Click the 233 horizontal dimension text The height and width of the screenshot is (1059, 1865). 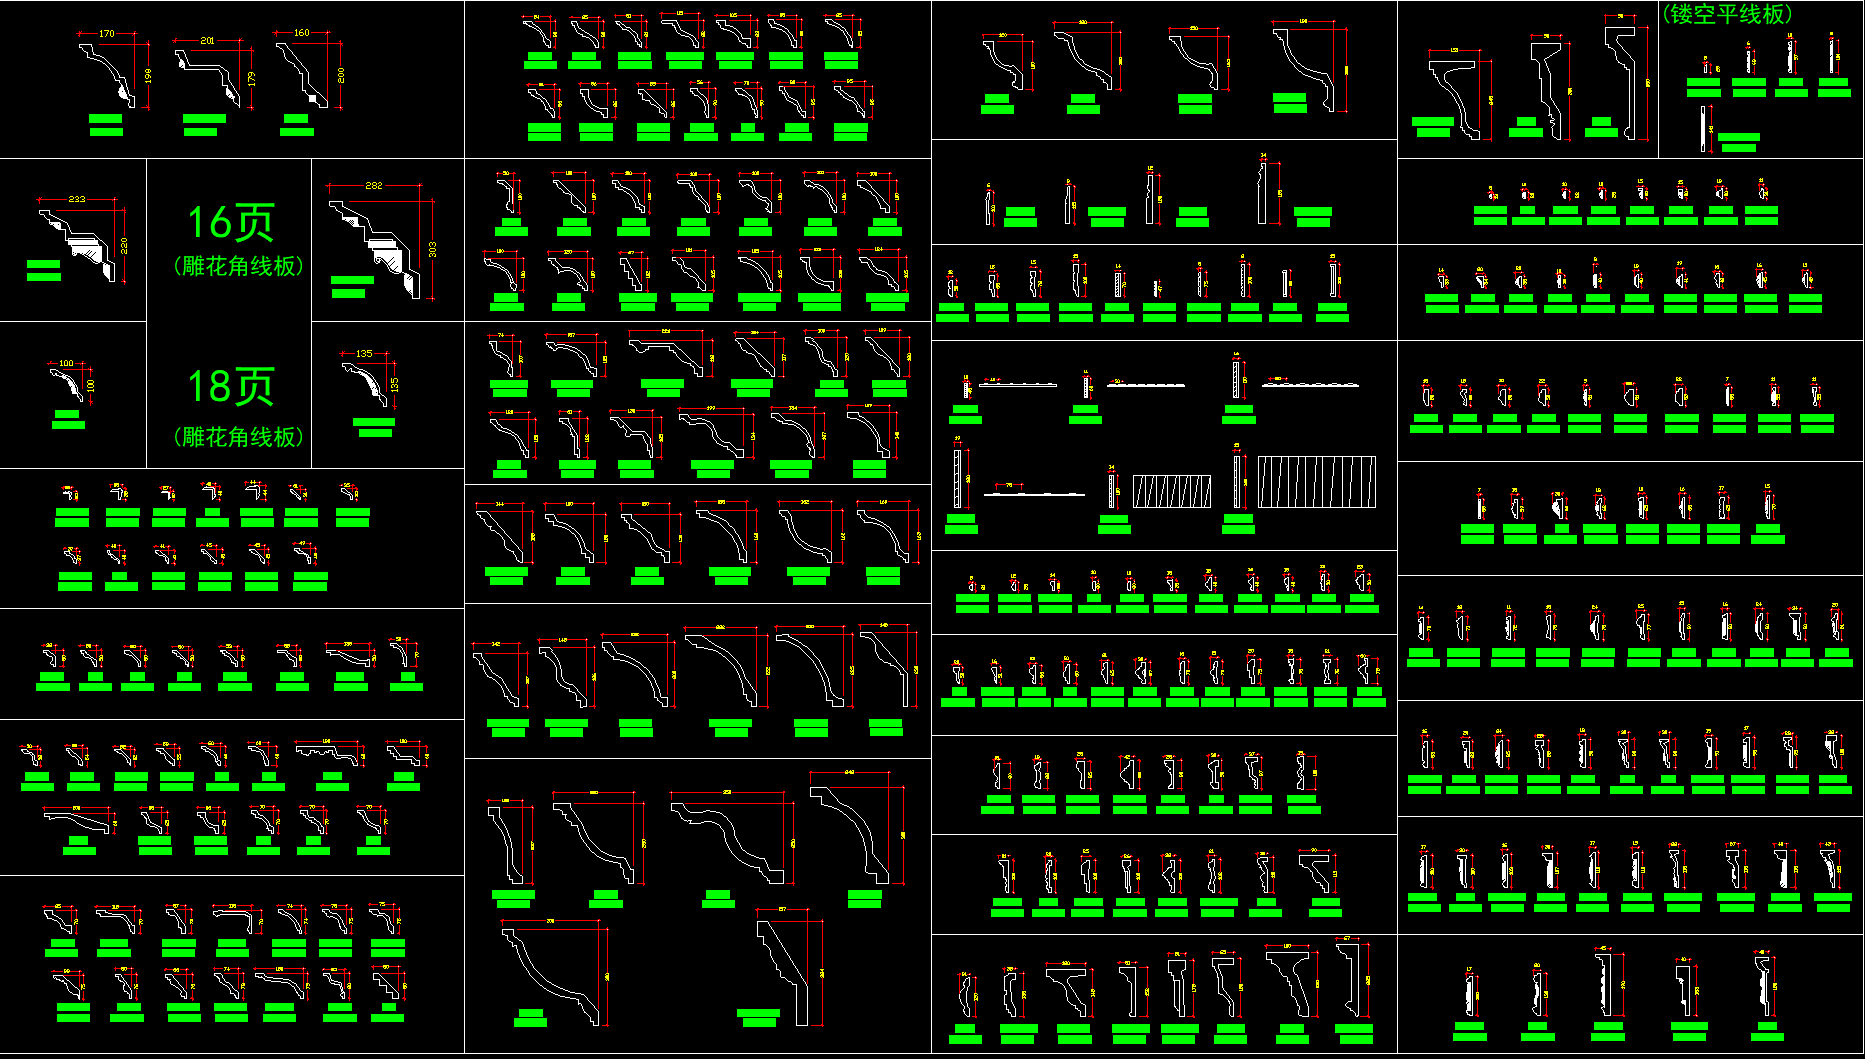pos(77,200)
